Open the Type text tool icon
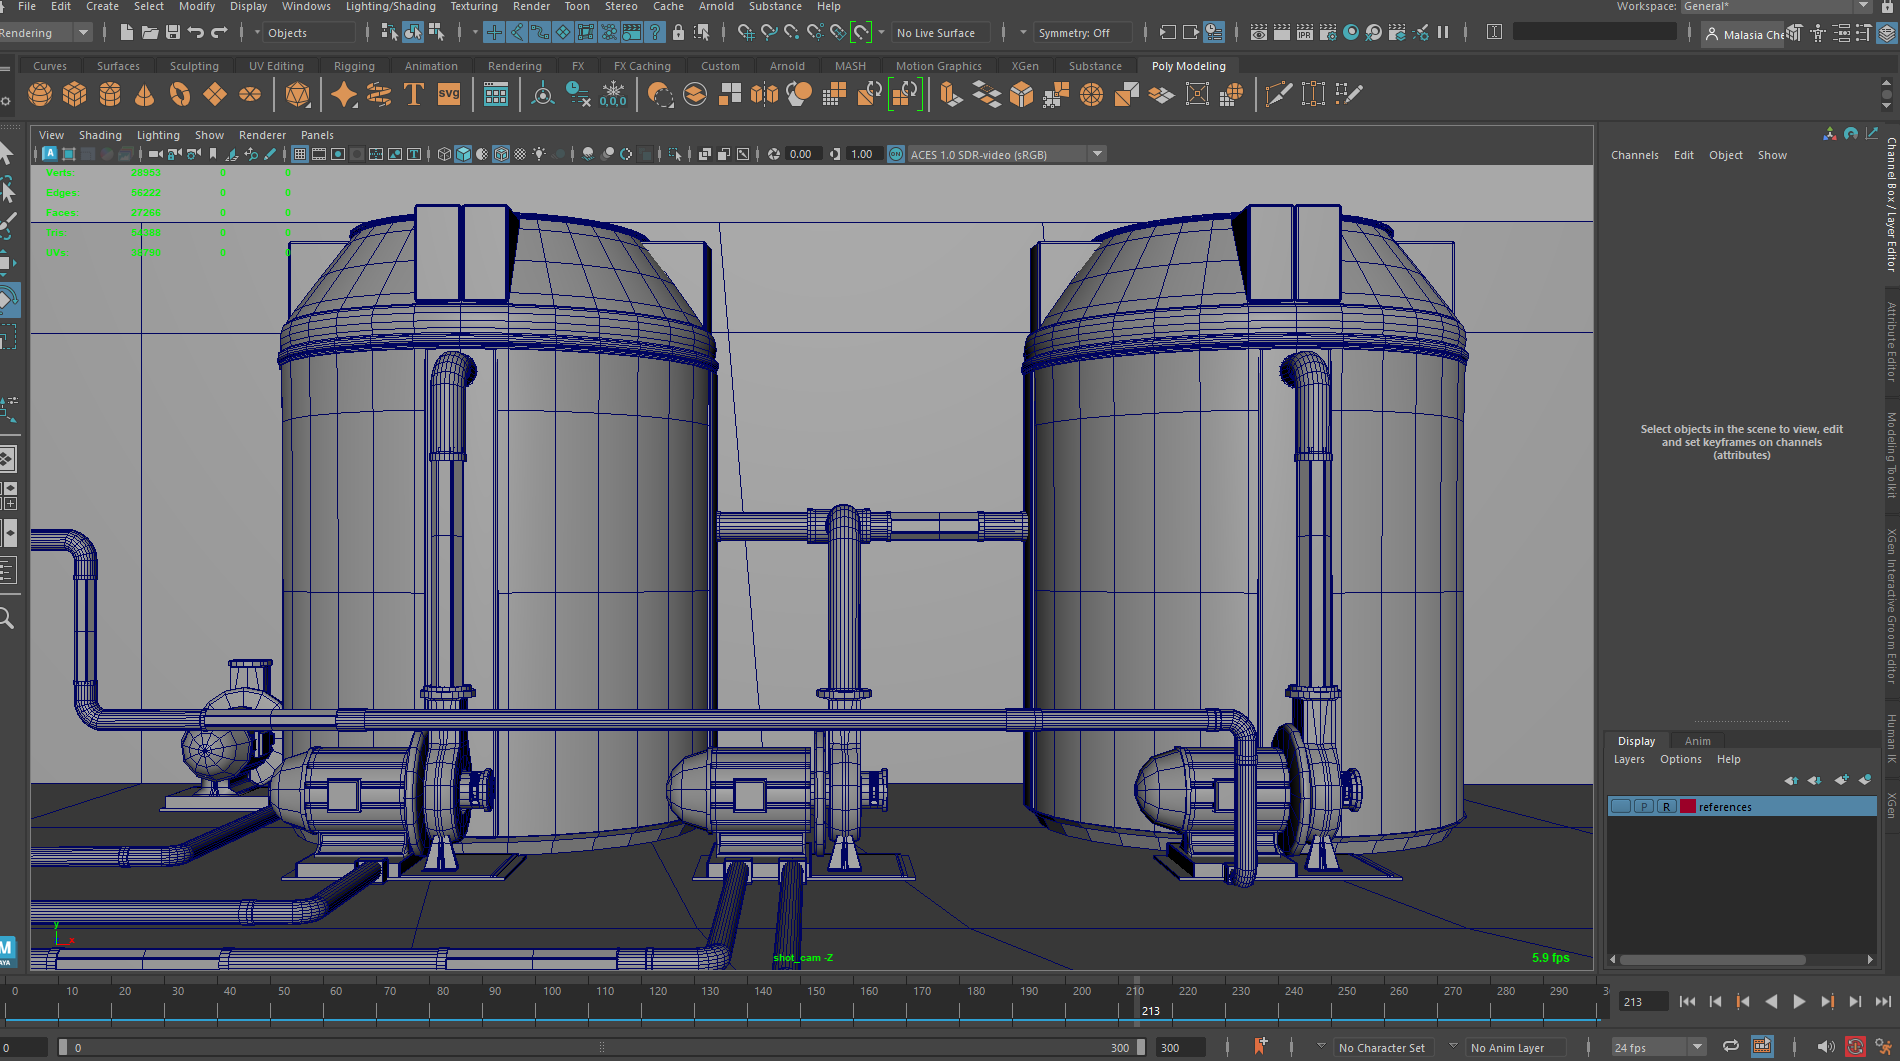 414,95
